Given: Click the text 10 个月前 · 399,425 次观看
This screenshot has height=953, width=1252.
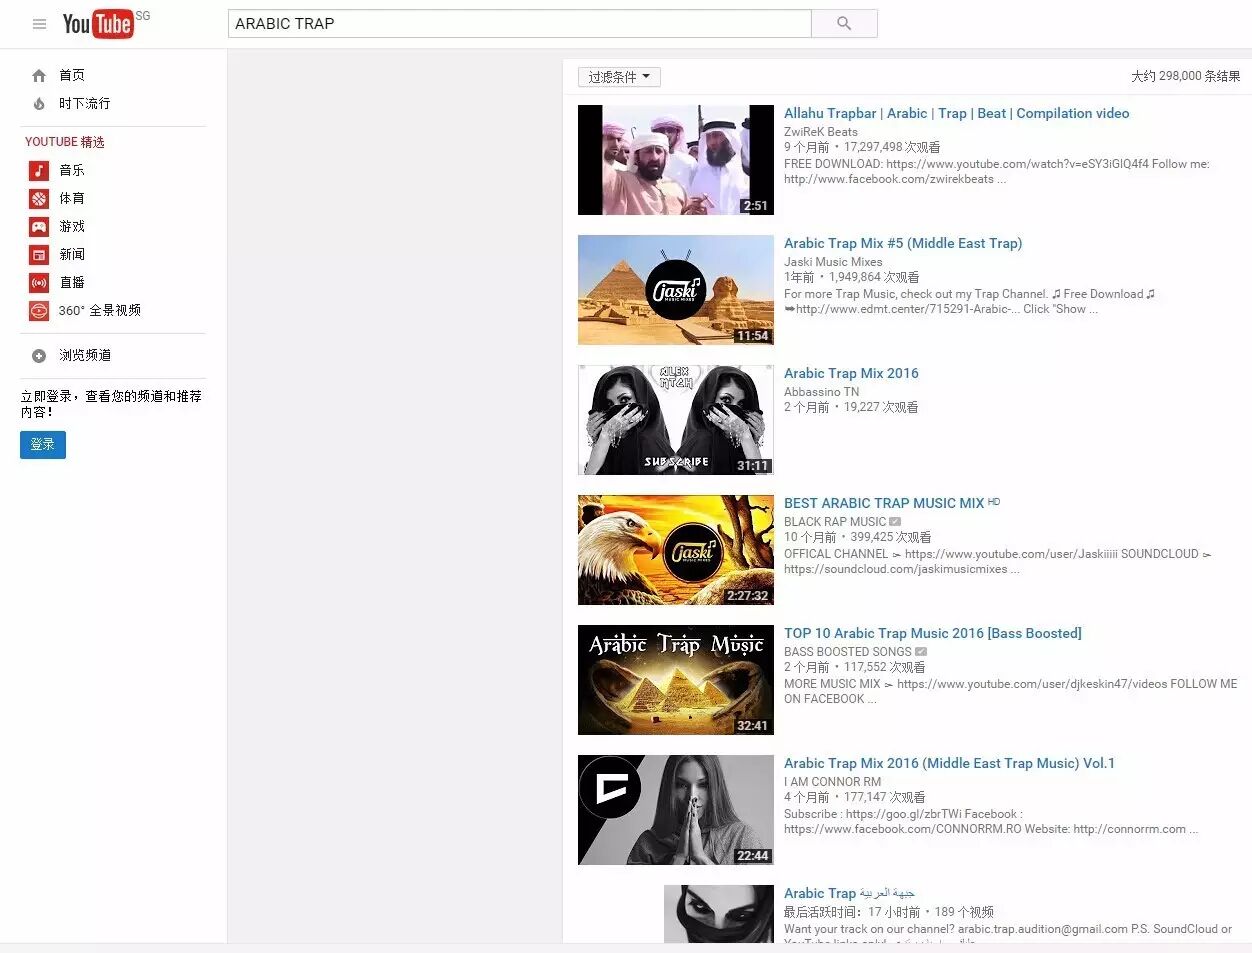Looking at the screenshot, I should 857,538.
